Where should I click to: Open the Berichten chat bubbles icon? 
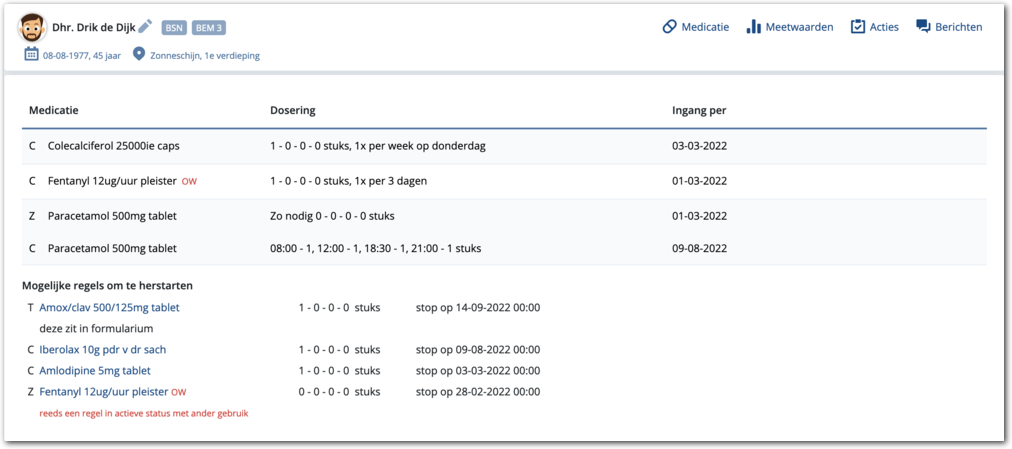[923, 27]
